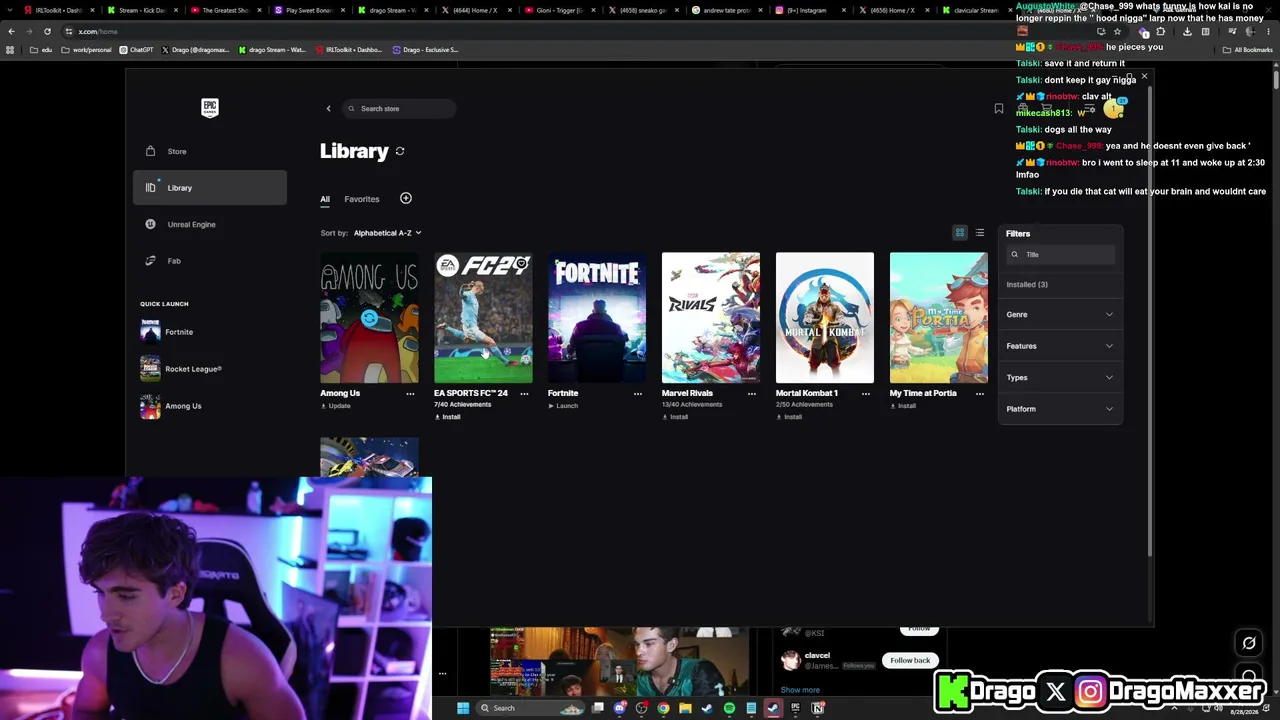The width and height of the screenshot is (1280, 720).
Task: Open the three-dot menu for Marvel Rivals
Action: coord(752,394)
